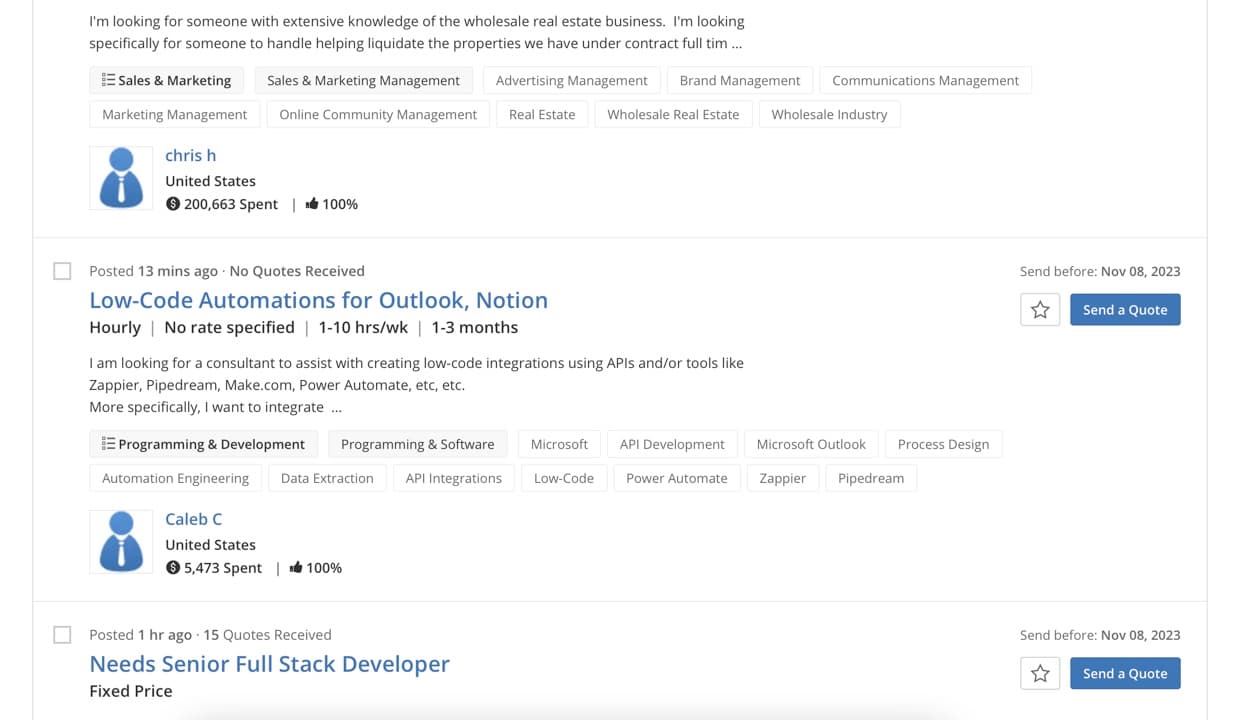Click the dollar spent icon next to Caleb C
The width and height of the screenshot is (1241, 720).
[174, 567]
